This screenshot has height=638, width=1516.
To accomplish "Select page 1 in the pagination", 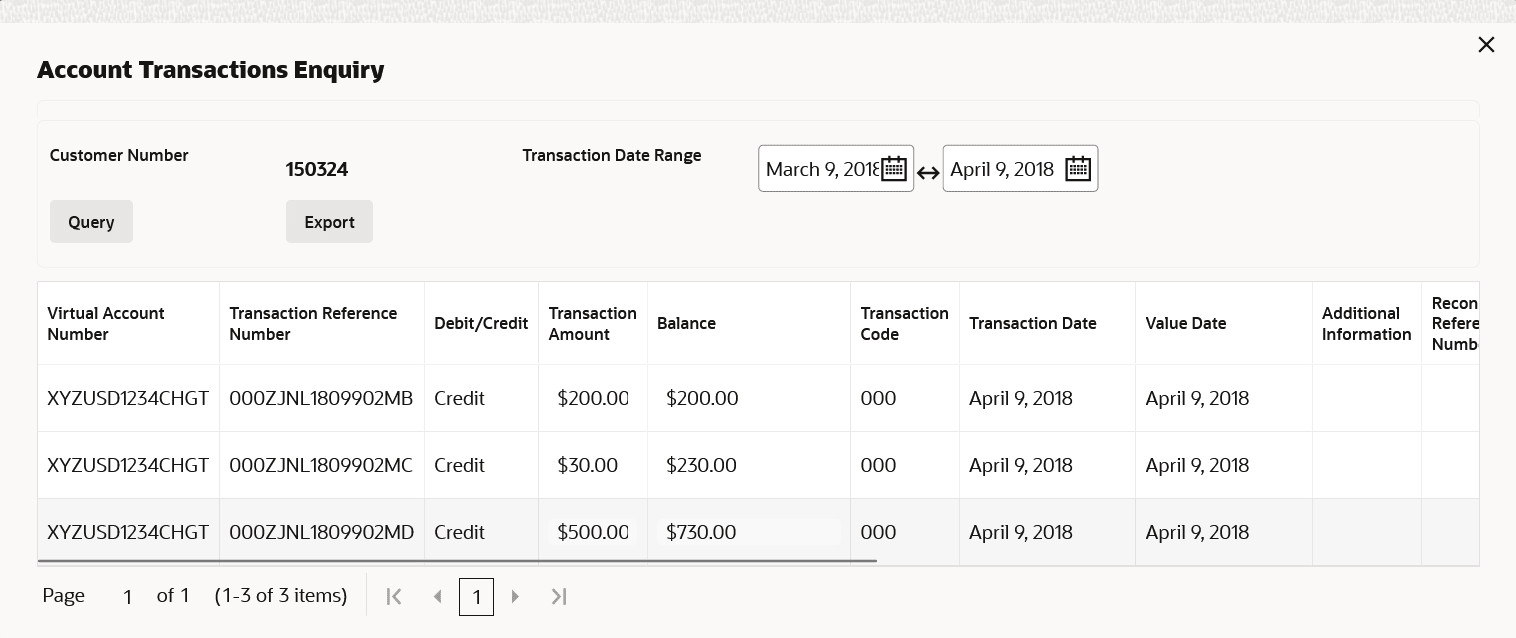I will point(476,597).
